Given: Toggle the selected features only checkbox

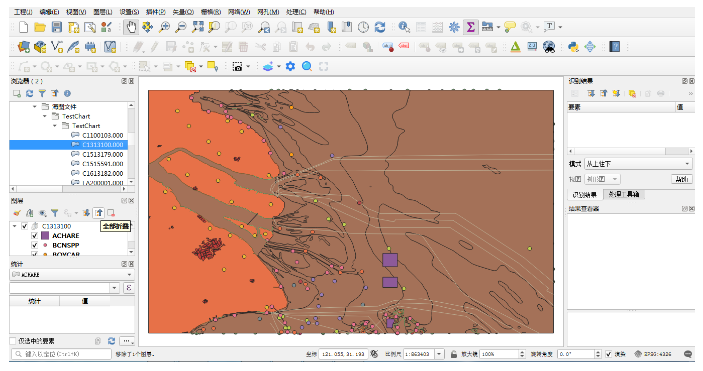Looking at the screenshot, I should (13, 341).
